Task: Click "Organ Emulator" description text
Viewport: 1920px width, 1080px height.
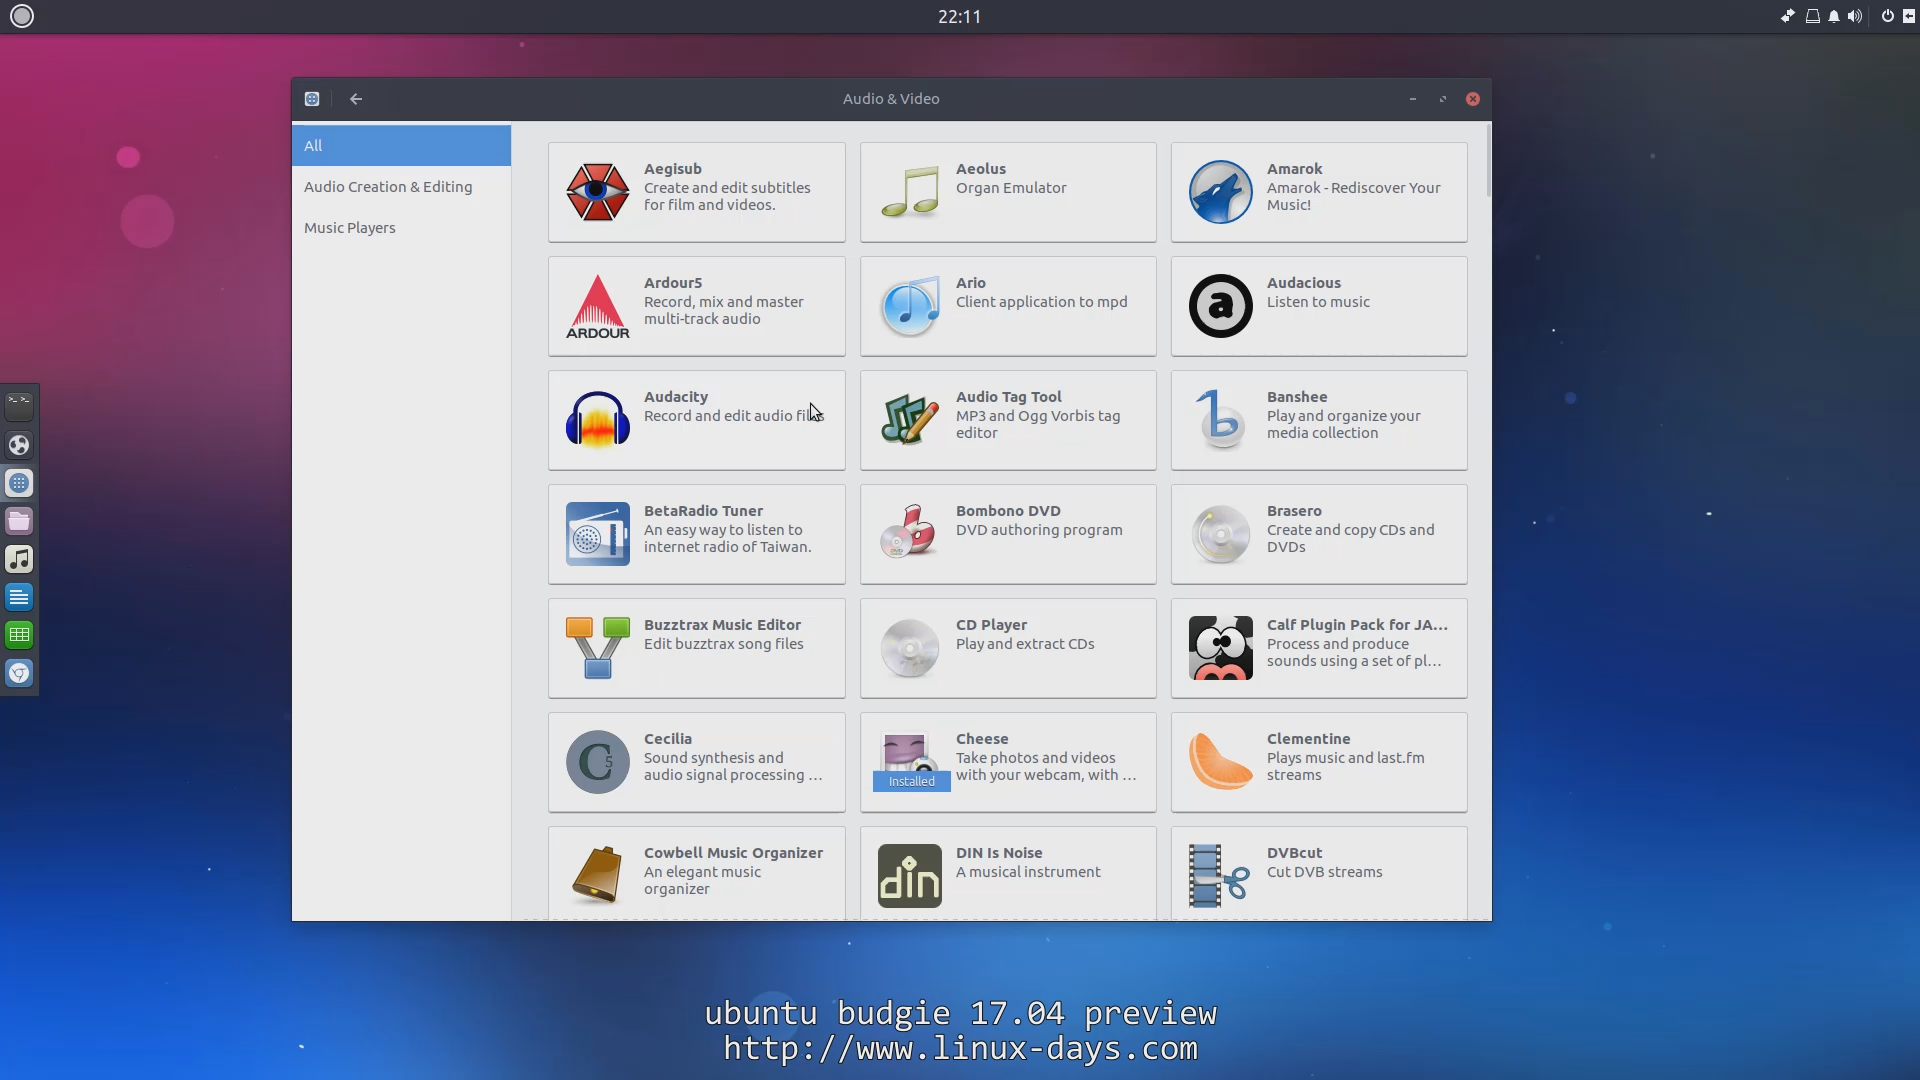Action: (1011, 188)
